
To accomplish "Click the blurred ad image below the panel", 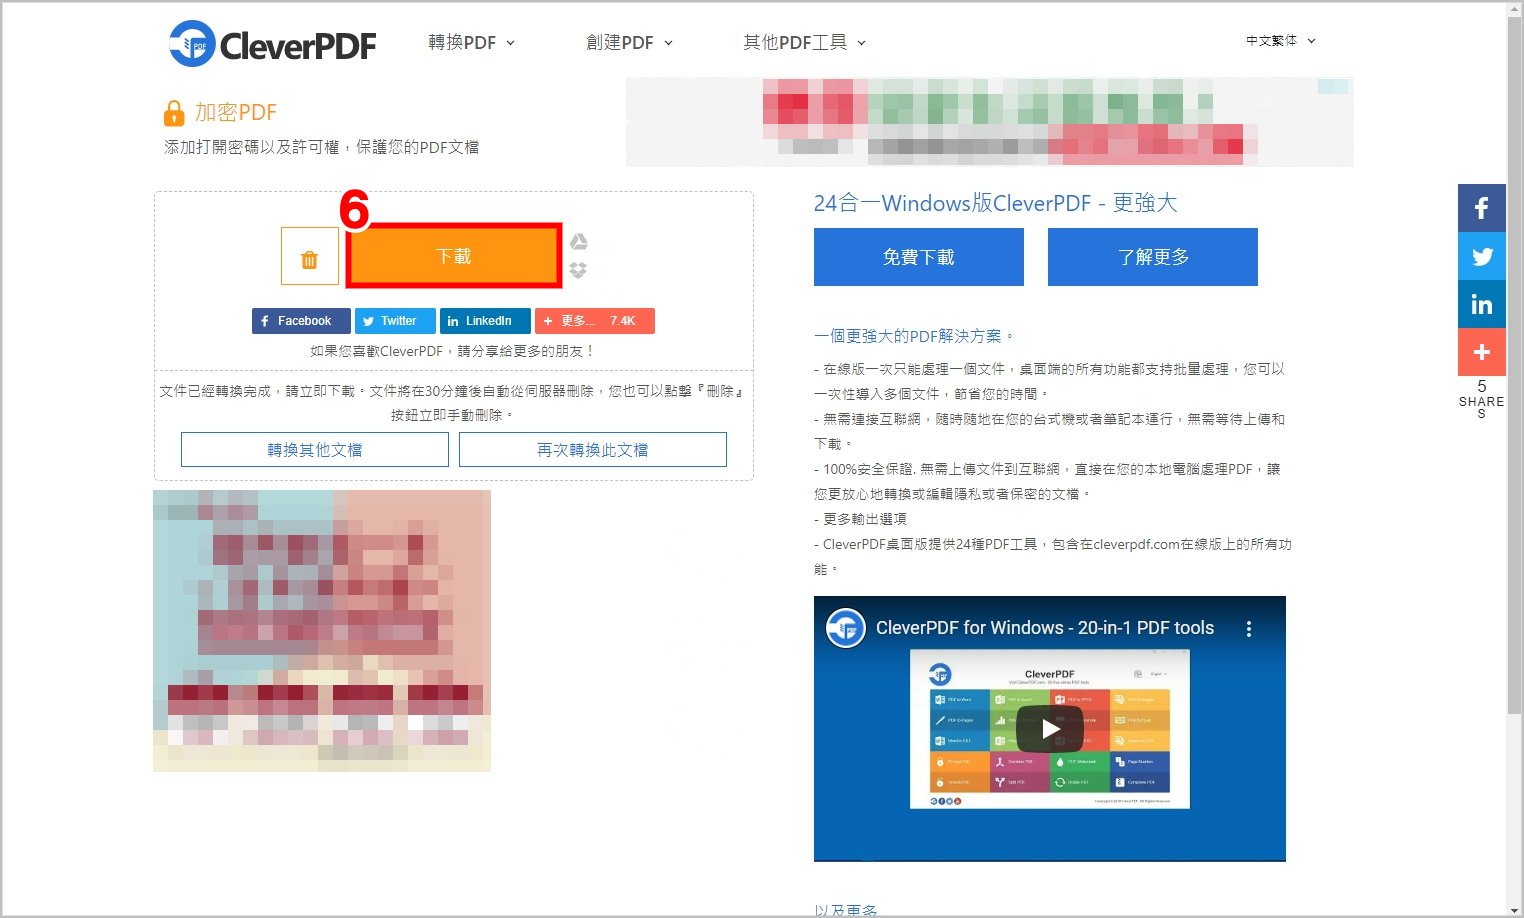I will coord(322,631).
